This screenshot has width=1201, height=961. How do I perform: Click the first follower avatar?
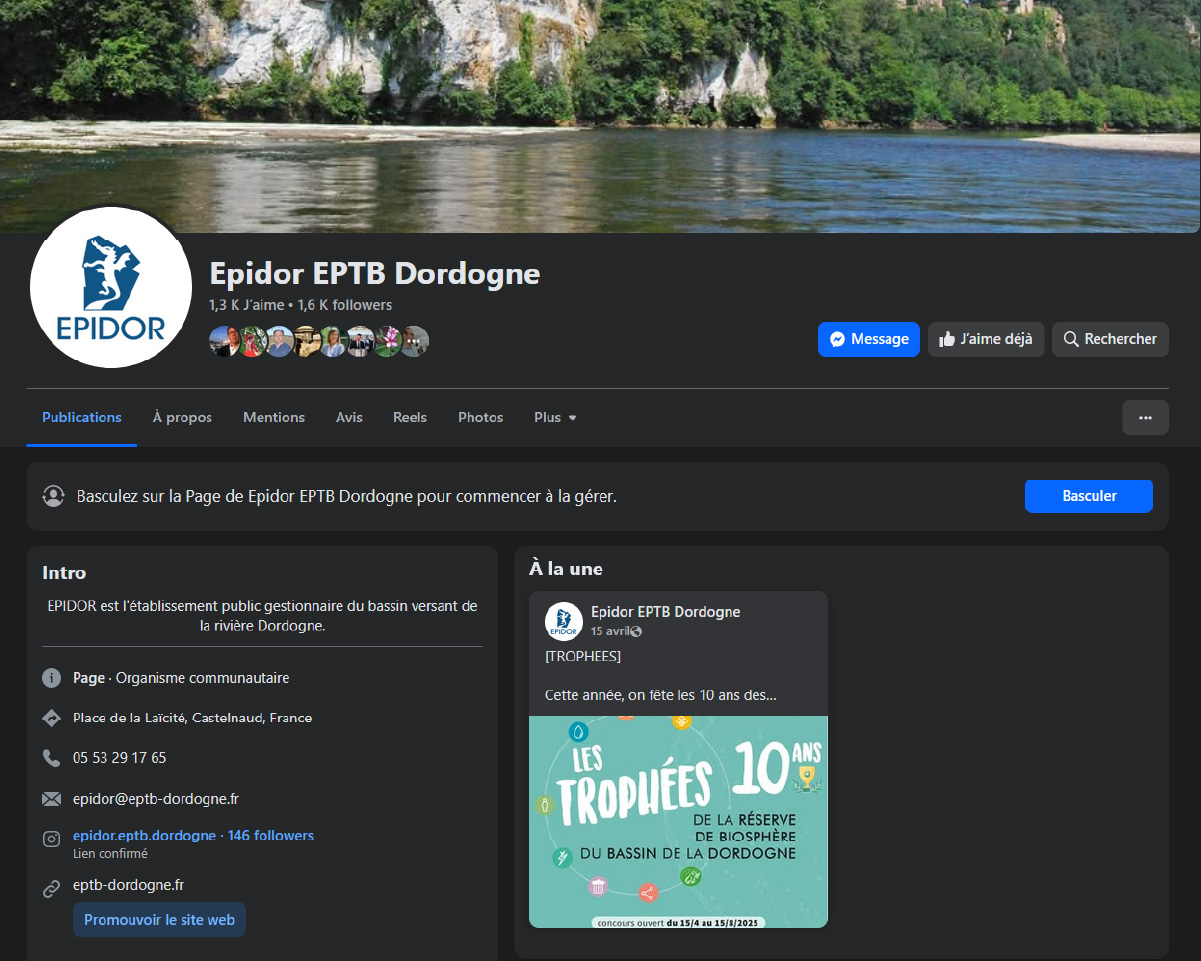click(x=224, y=341)
